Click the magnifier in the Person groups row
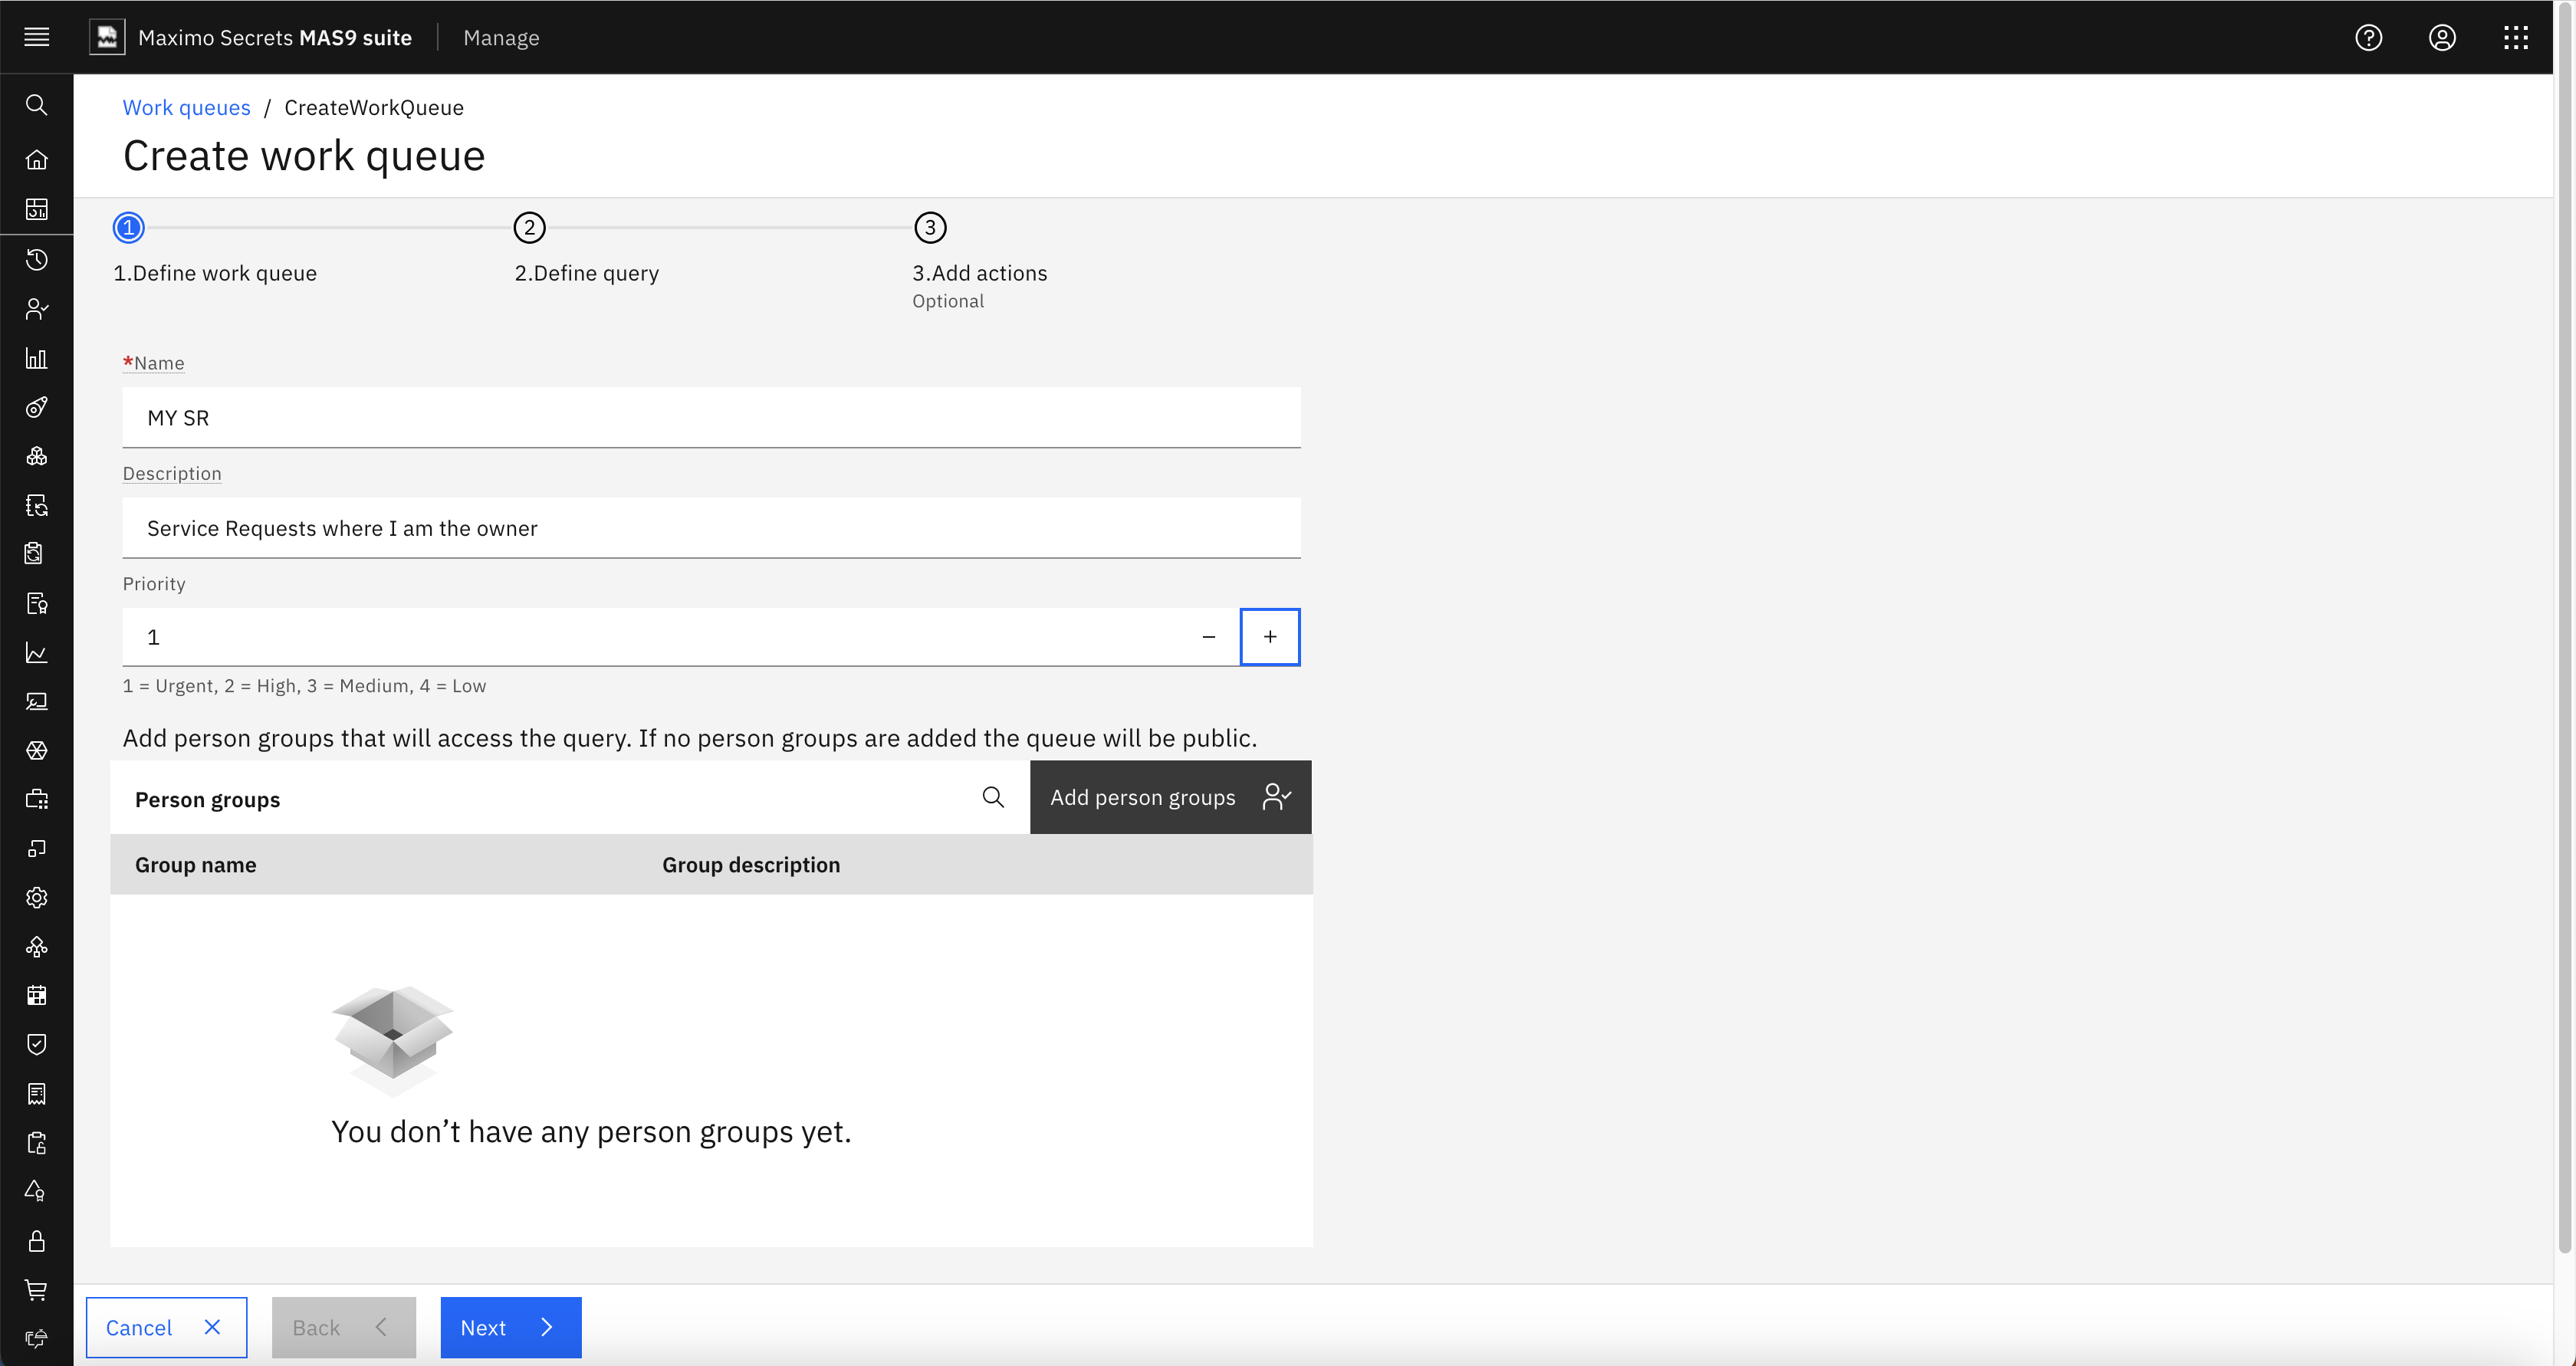 (x=993, y=797)
